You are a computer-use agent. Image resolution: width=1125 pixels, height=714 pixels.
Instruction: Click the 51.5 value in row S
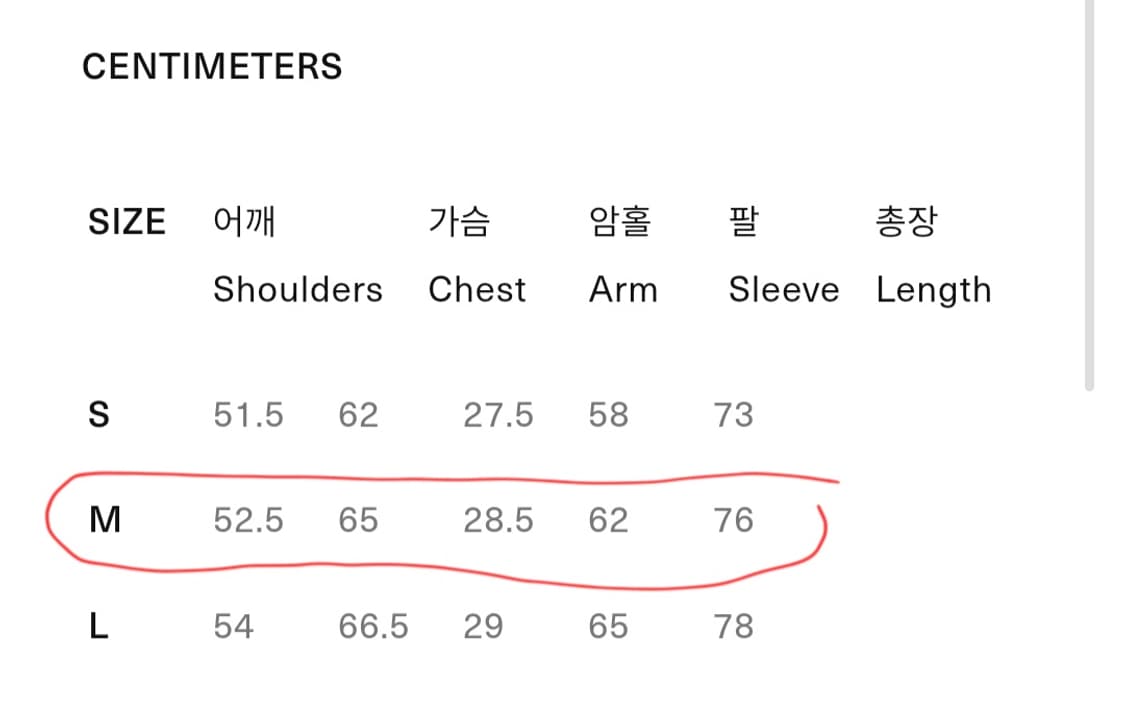tap(248, 415)
